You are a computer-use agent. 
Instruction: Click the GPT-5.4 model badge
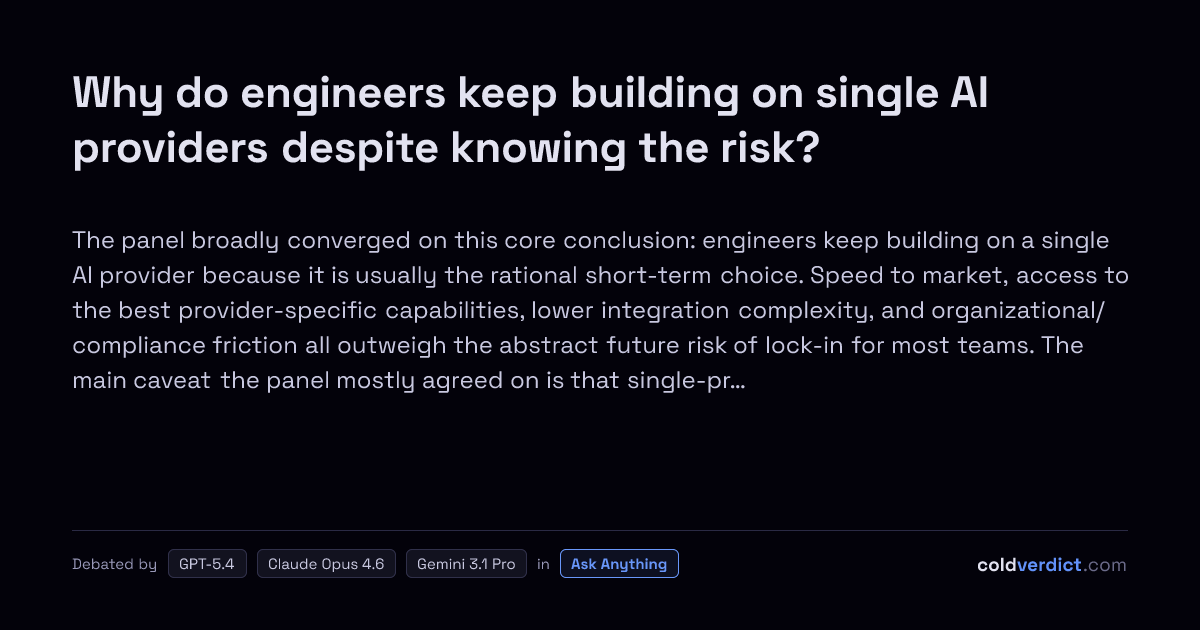pyautogui.click(x=207, y=564)
